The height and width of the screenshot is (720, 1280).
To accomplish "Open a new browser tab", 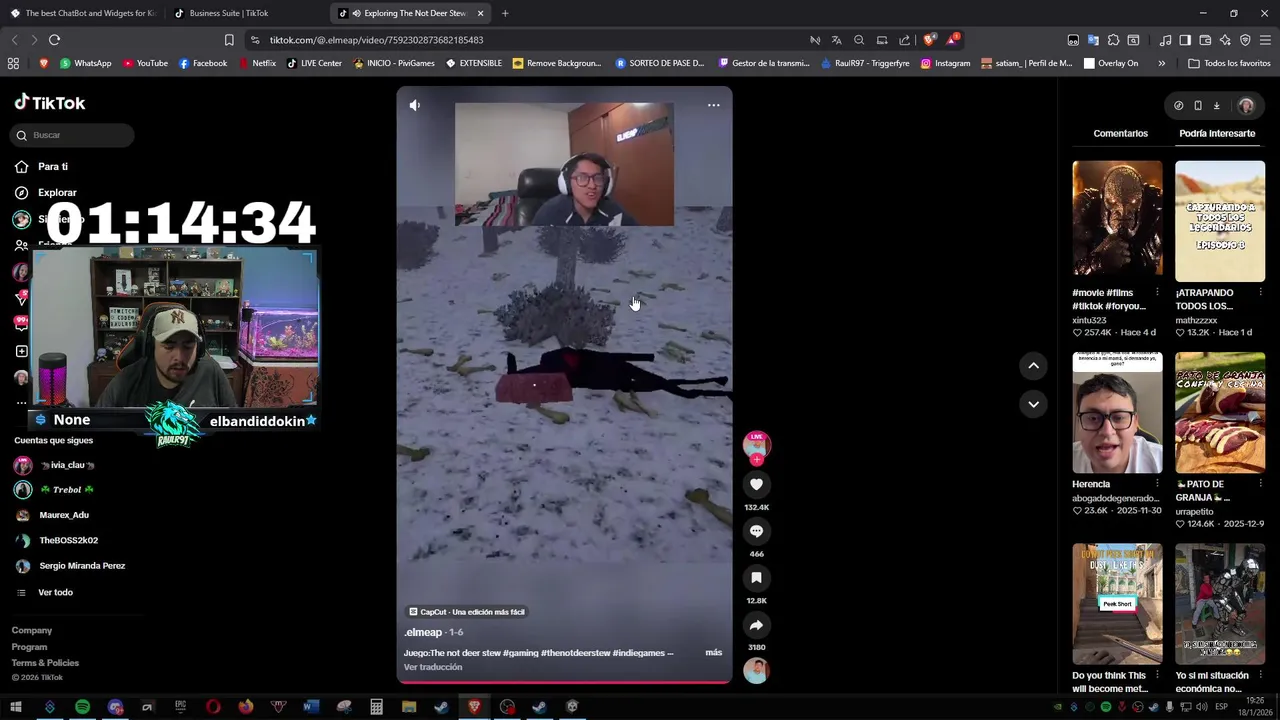I will click(505, 13).
